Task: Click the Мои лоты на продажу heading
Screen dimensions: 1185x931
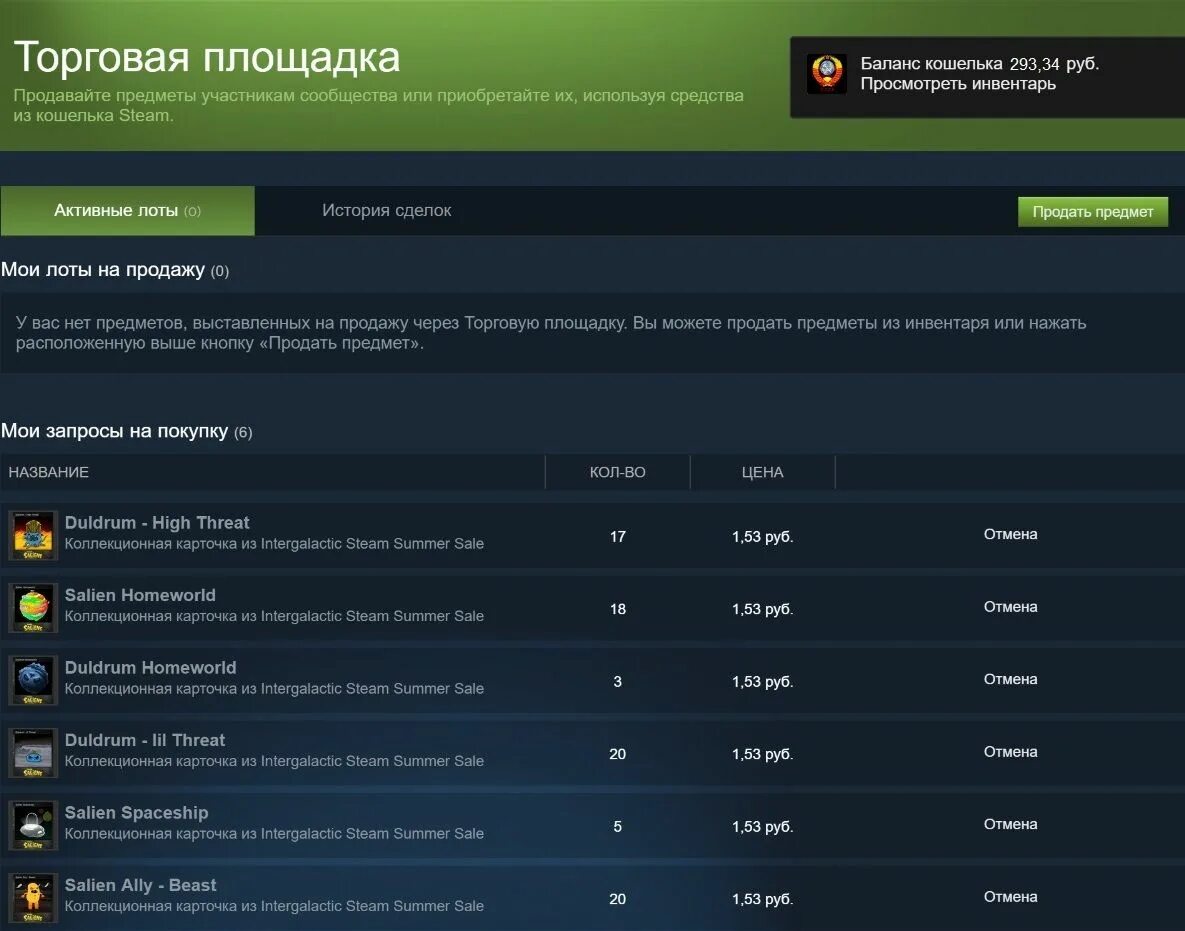Action: [x=103, y=270]
